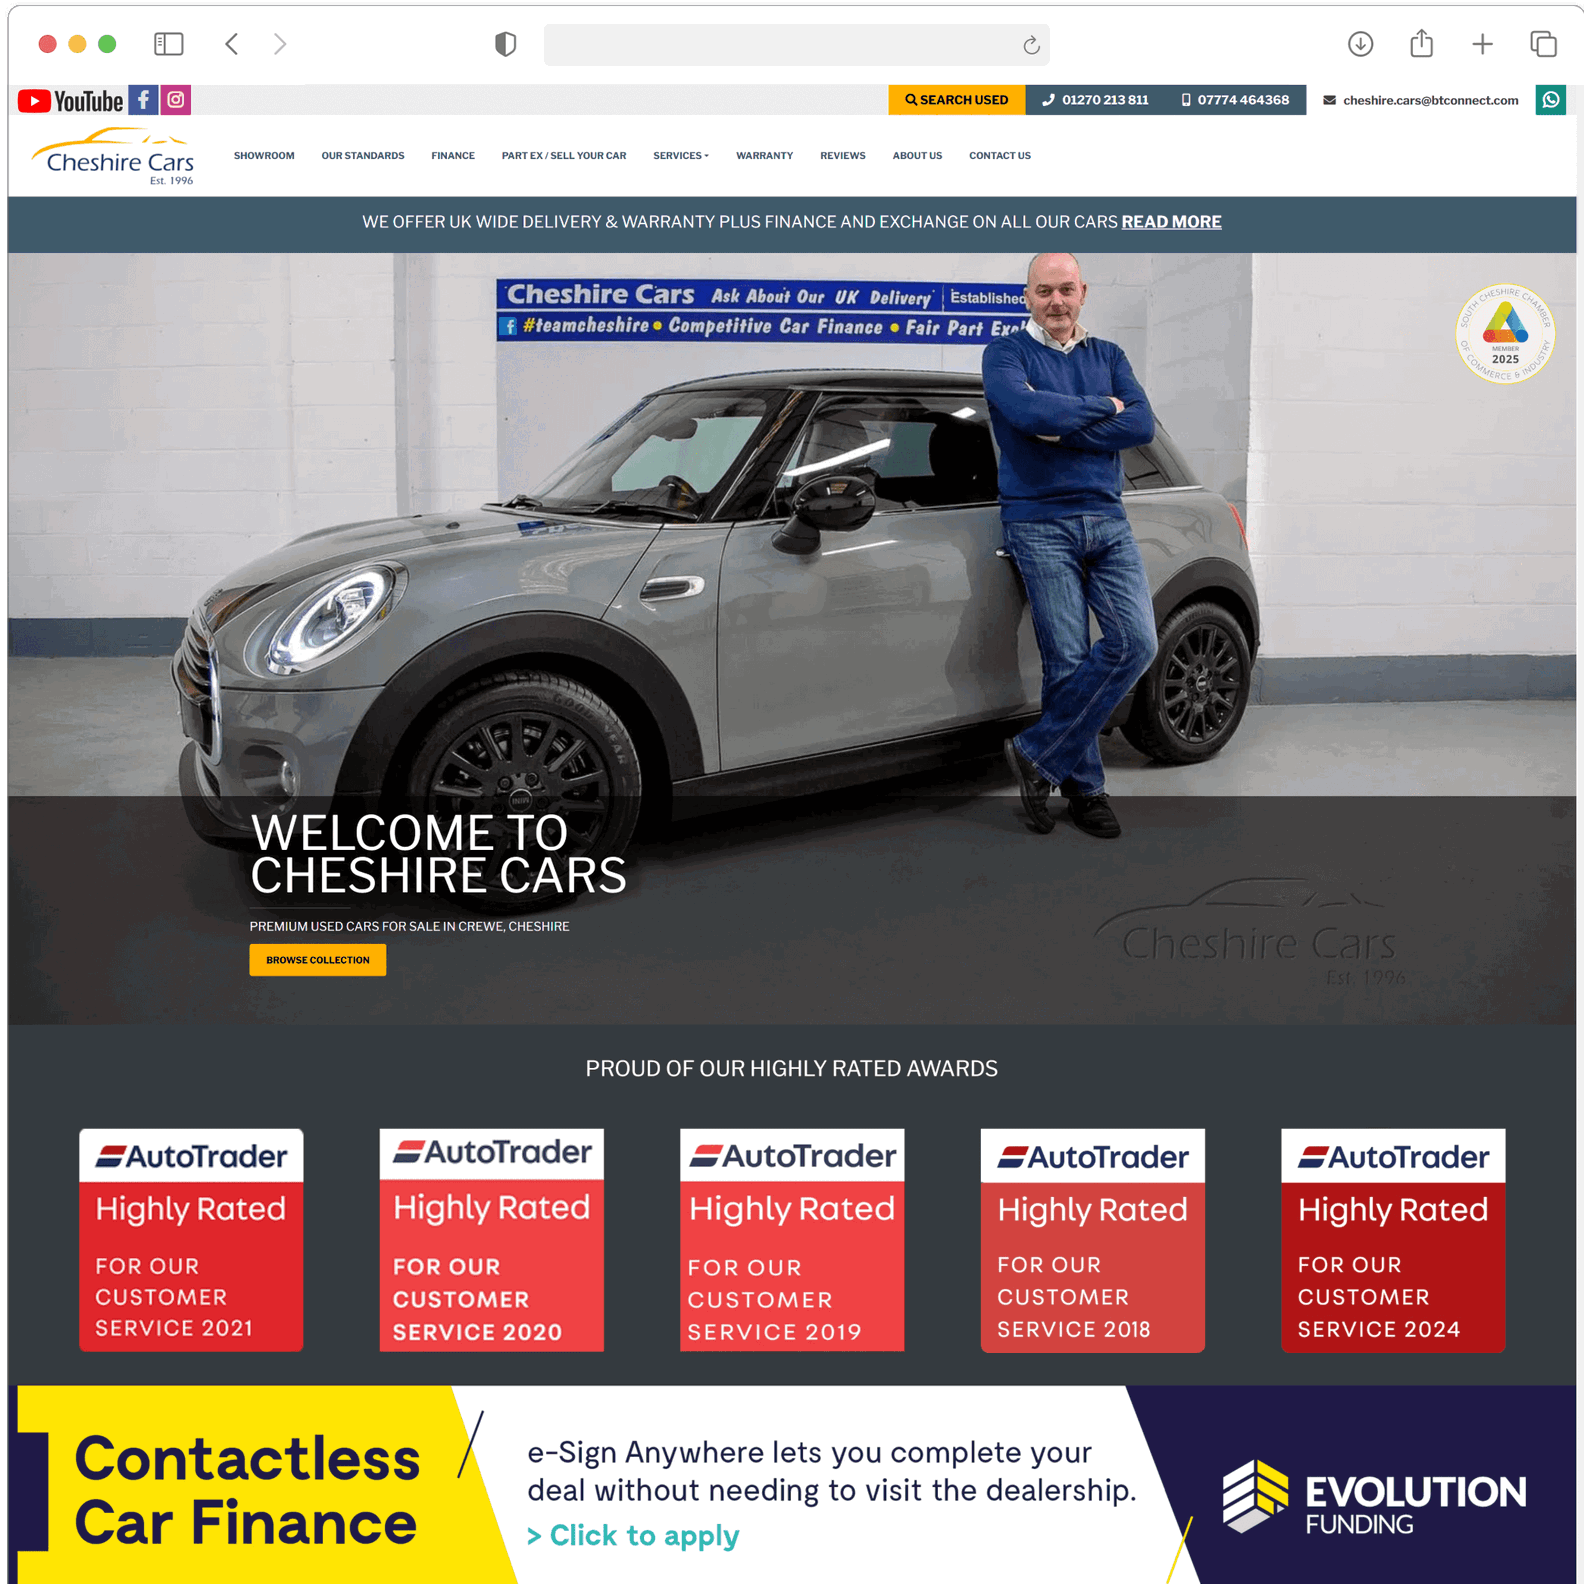Click the privacy shield icon
This screenshot has width=1584, height=1584.
505,44
